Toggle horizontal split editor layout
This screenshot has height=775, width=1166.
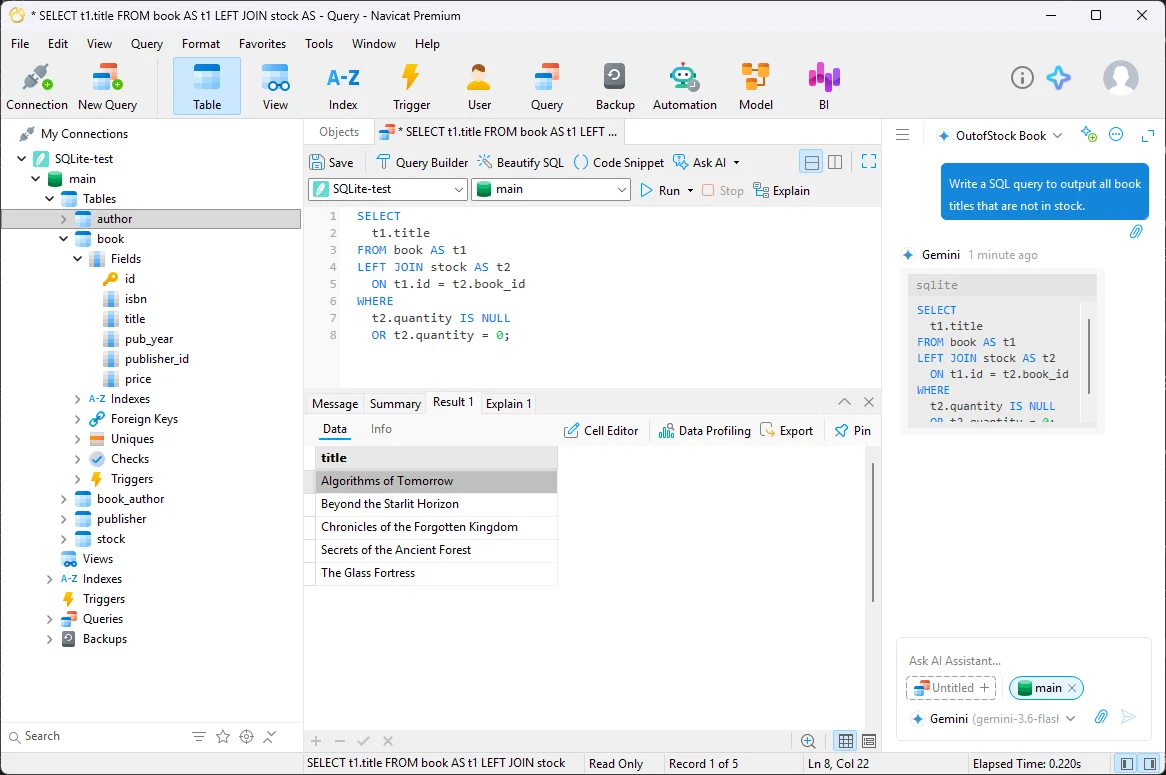pos(812,161)
